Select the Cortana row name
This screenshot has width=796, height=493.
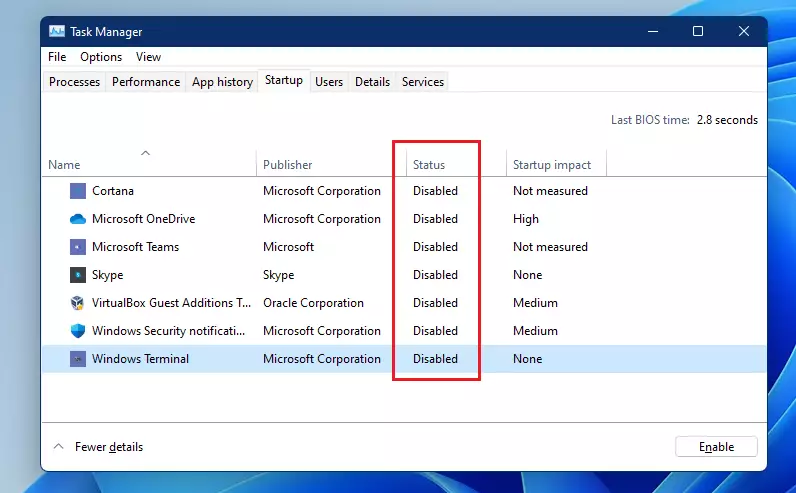pyautogui.click(x=113, y=191)
